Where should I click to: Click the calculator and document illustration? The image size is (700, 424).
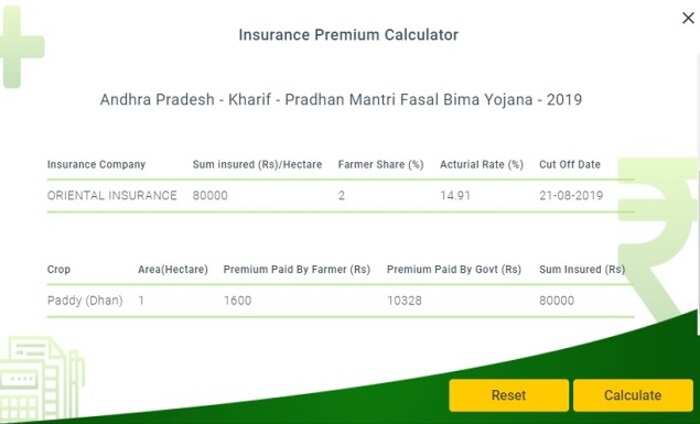41,379
